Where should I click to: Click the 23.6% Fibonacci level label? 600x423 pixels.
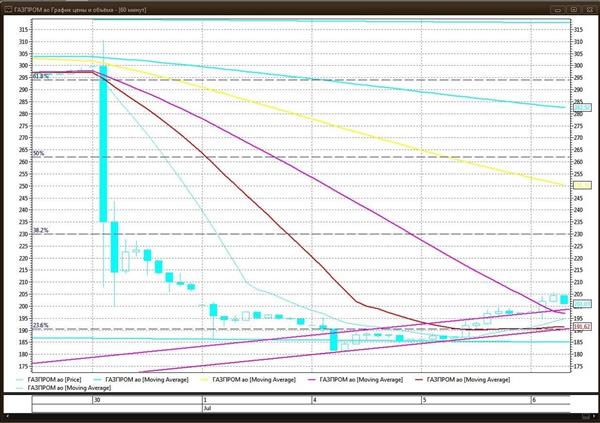click(41, 325)
